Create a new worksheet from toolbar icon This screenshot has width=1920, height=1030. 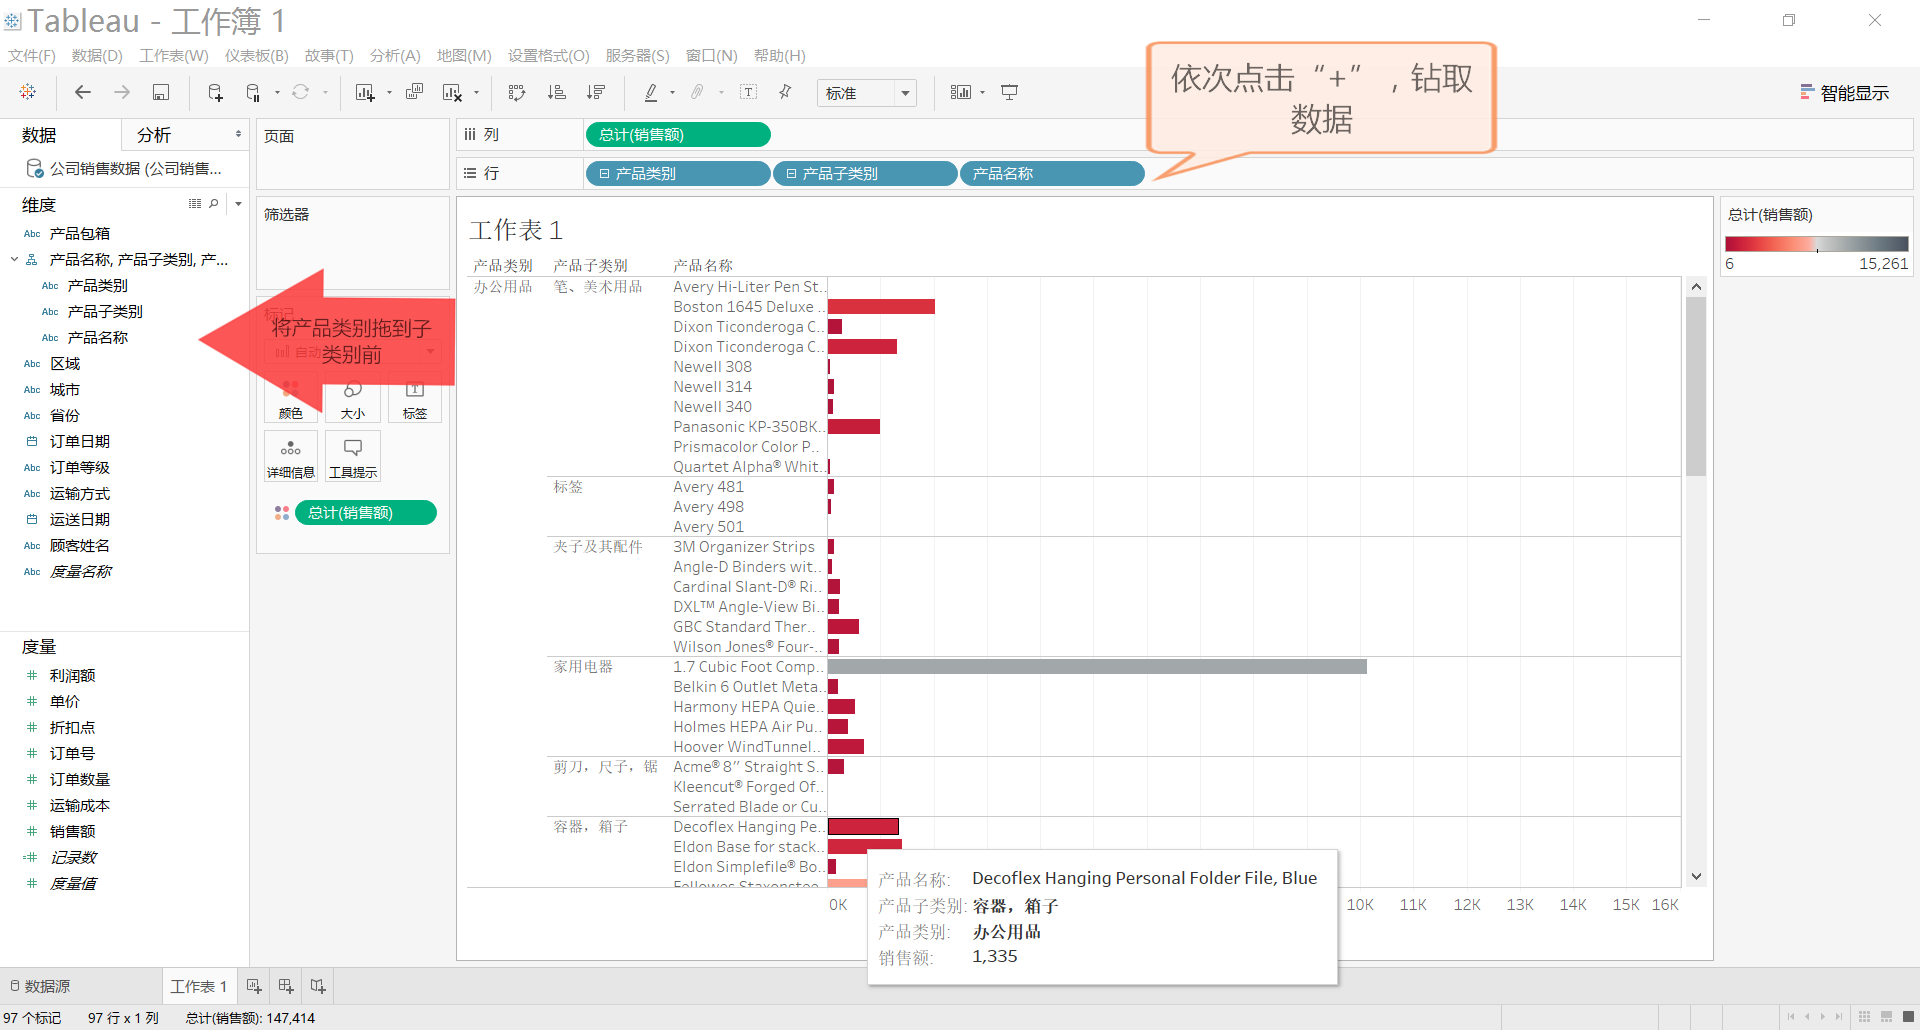point(364,92)
